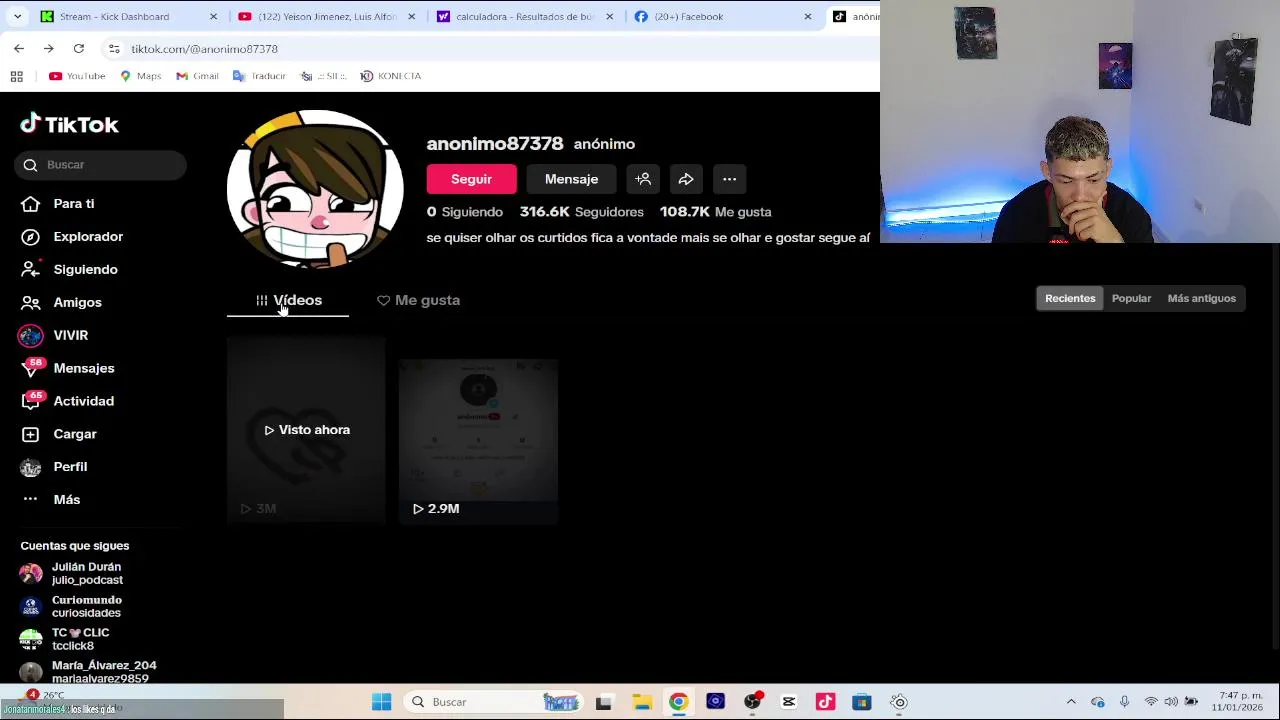
Task: Go back in Chrome
Action: (19, 48)
